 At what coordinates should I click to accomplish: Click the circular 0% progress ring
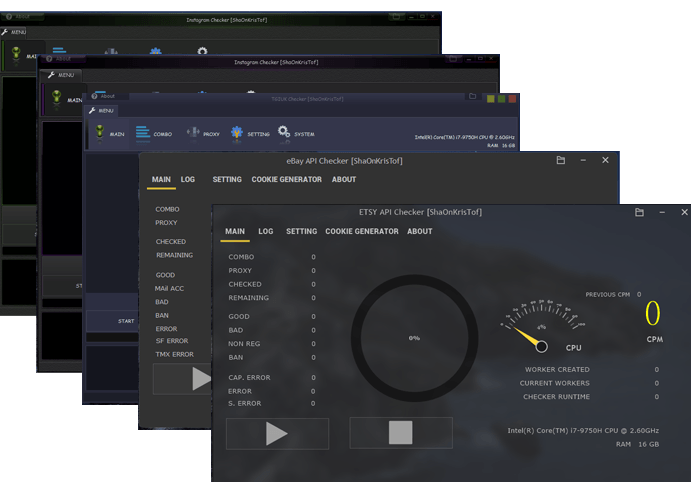414,338
